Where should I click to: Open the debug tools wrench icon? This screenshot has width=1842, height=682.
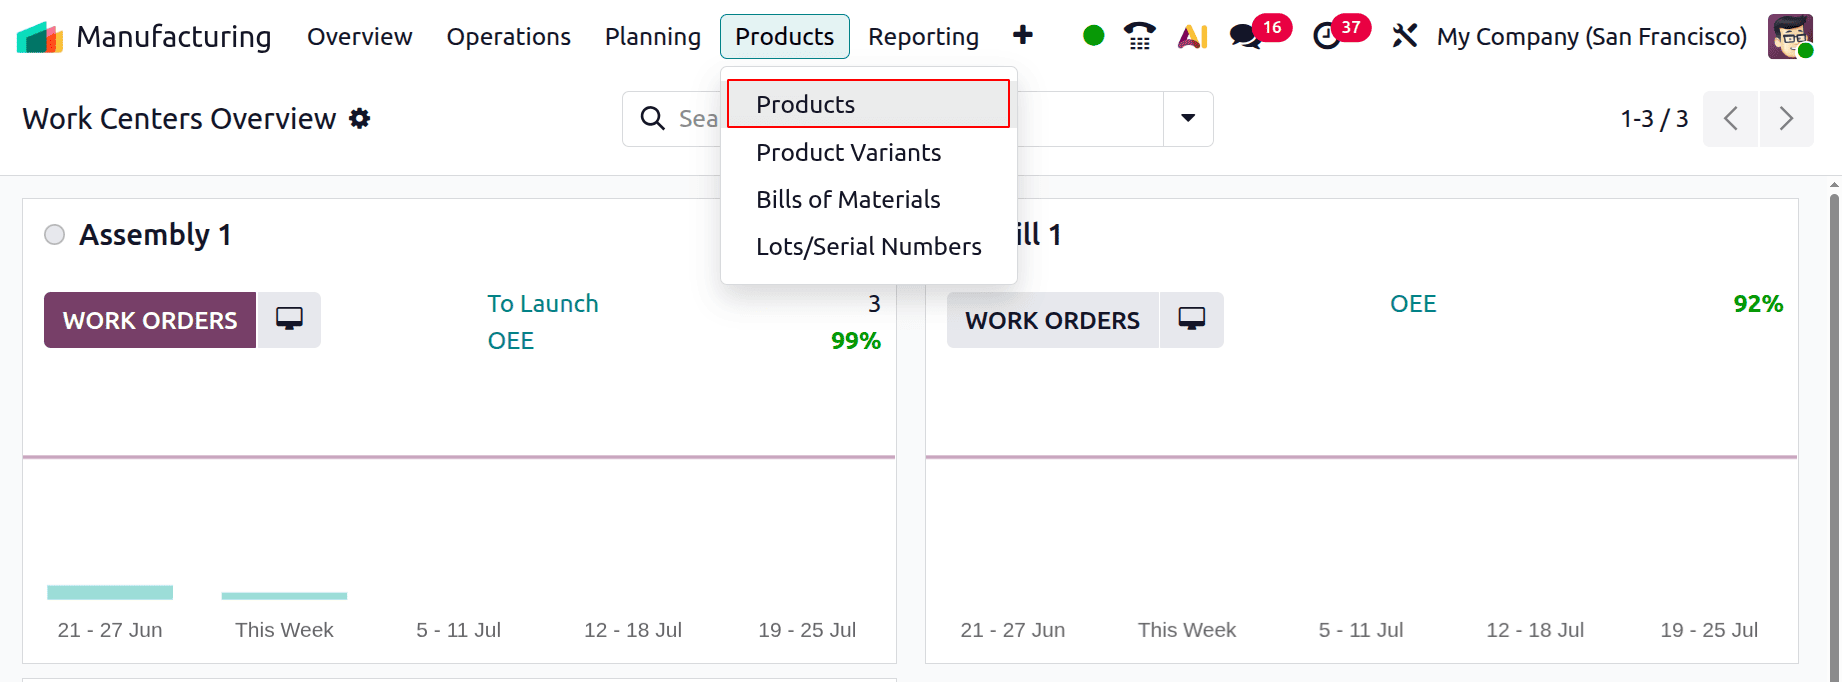pos(1405,36)
